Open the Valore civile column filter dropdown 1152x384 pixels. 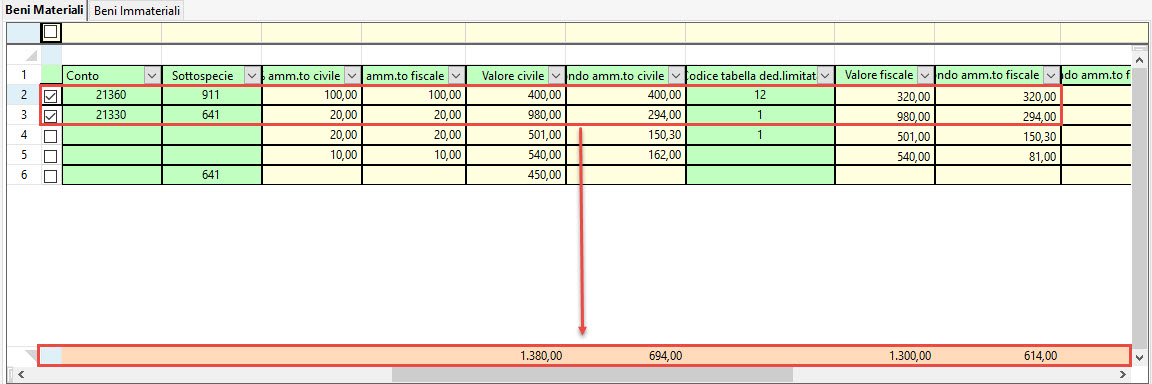(555, 75)
